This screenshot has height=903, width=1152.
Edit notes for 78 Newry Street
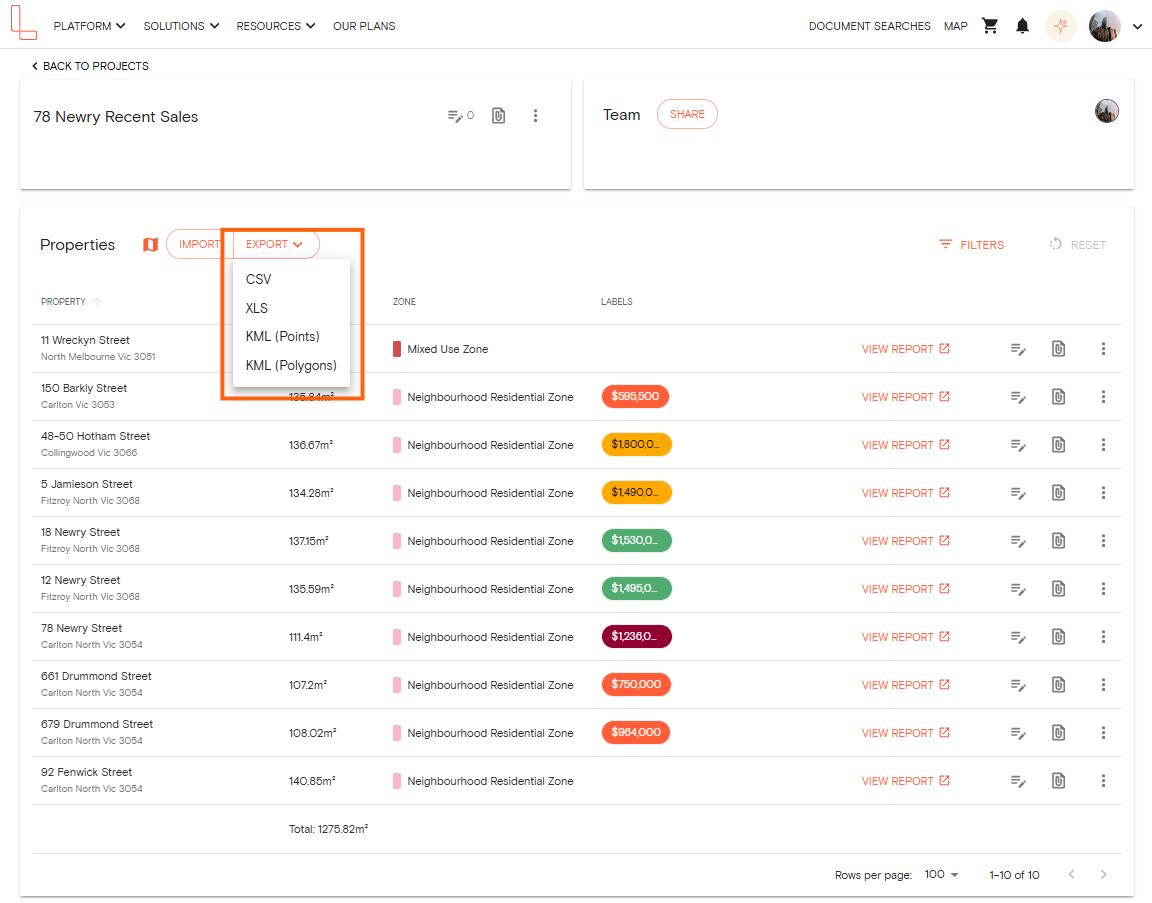point(1018,637)
